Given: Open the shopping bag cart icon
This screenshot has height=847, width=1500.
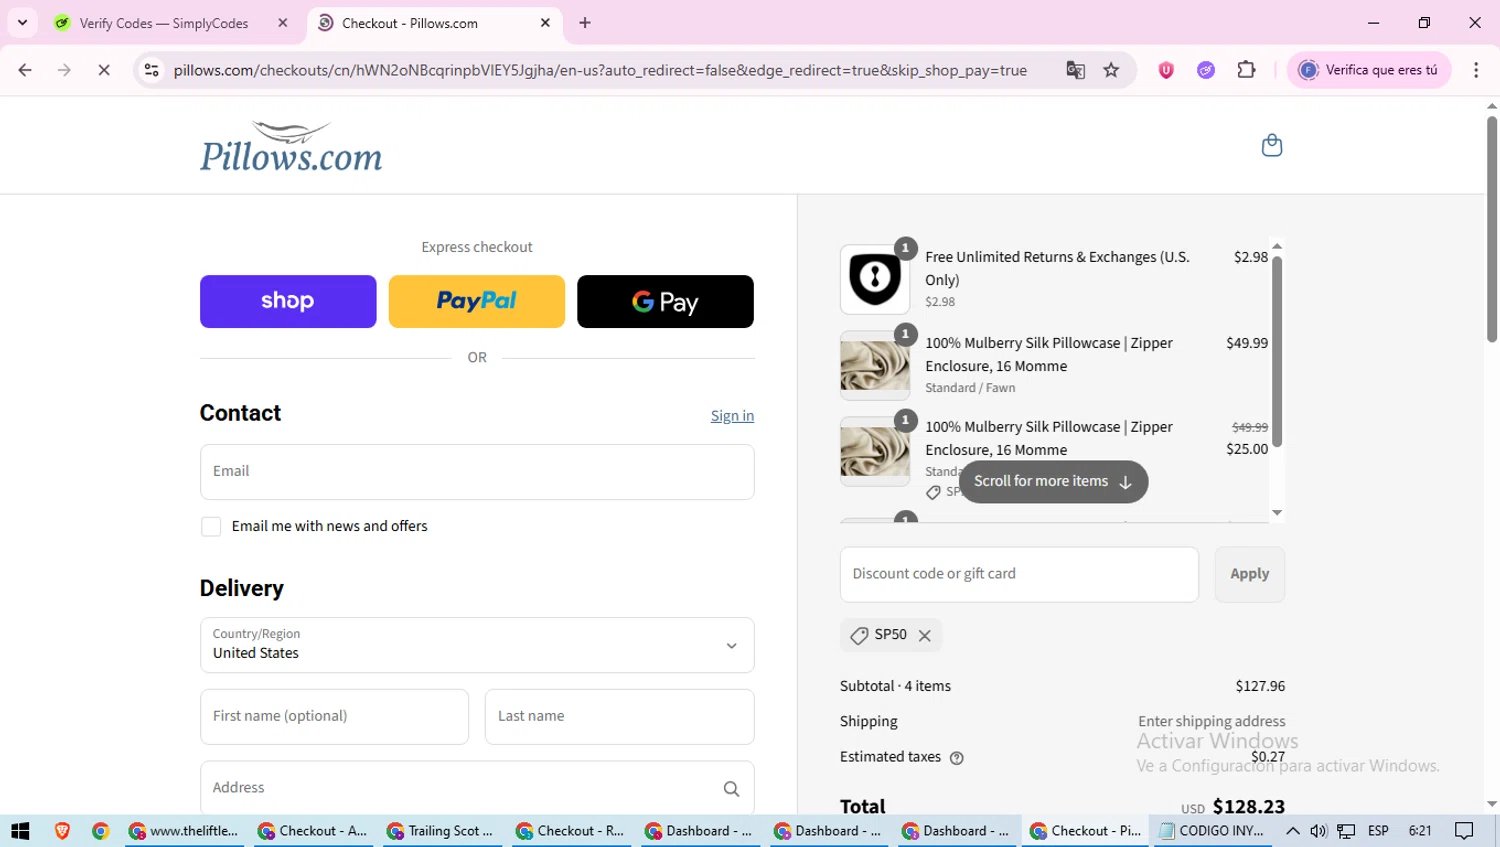Looking at the screenshot, I should [x=1271, y=146].
